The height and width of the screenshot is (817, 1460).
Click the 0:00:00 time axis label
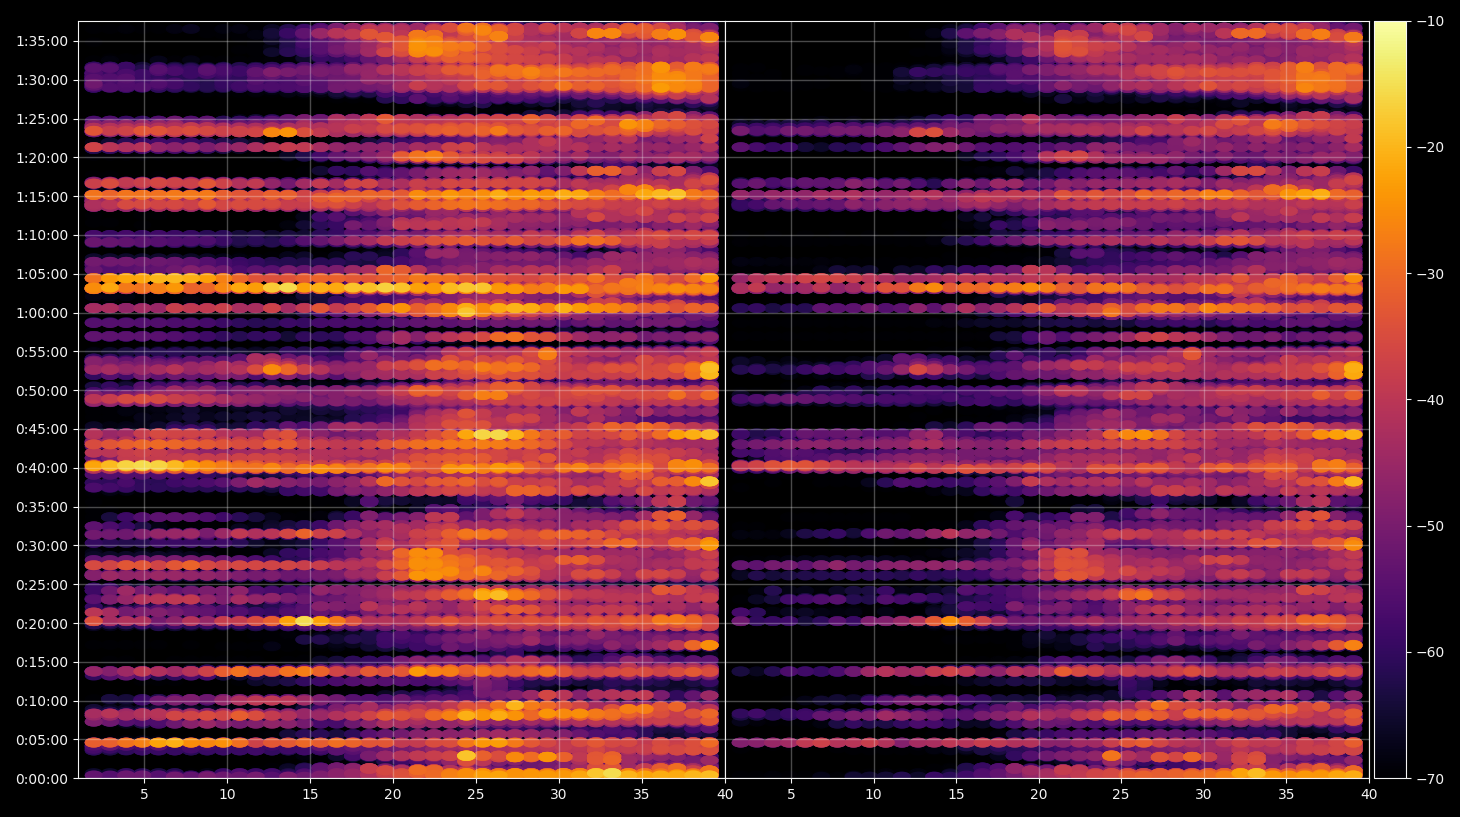(x=42, y=779)
